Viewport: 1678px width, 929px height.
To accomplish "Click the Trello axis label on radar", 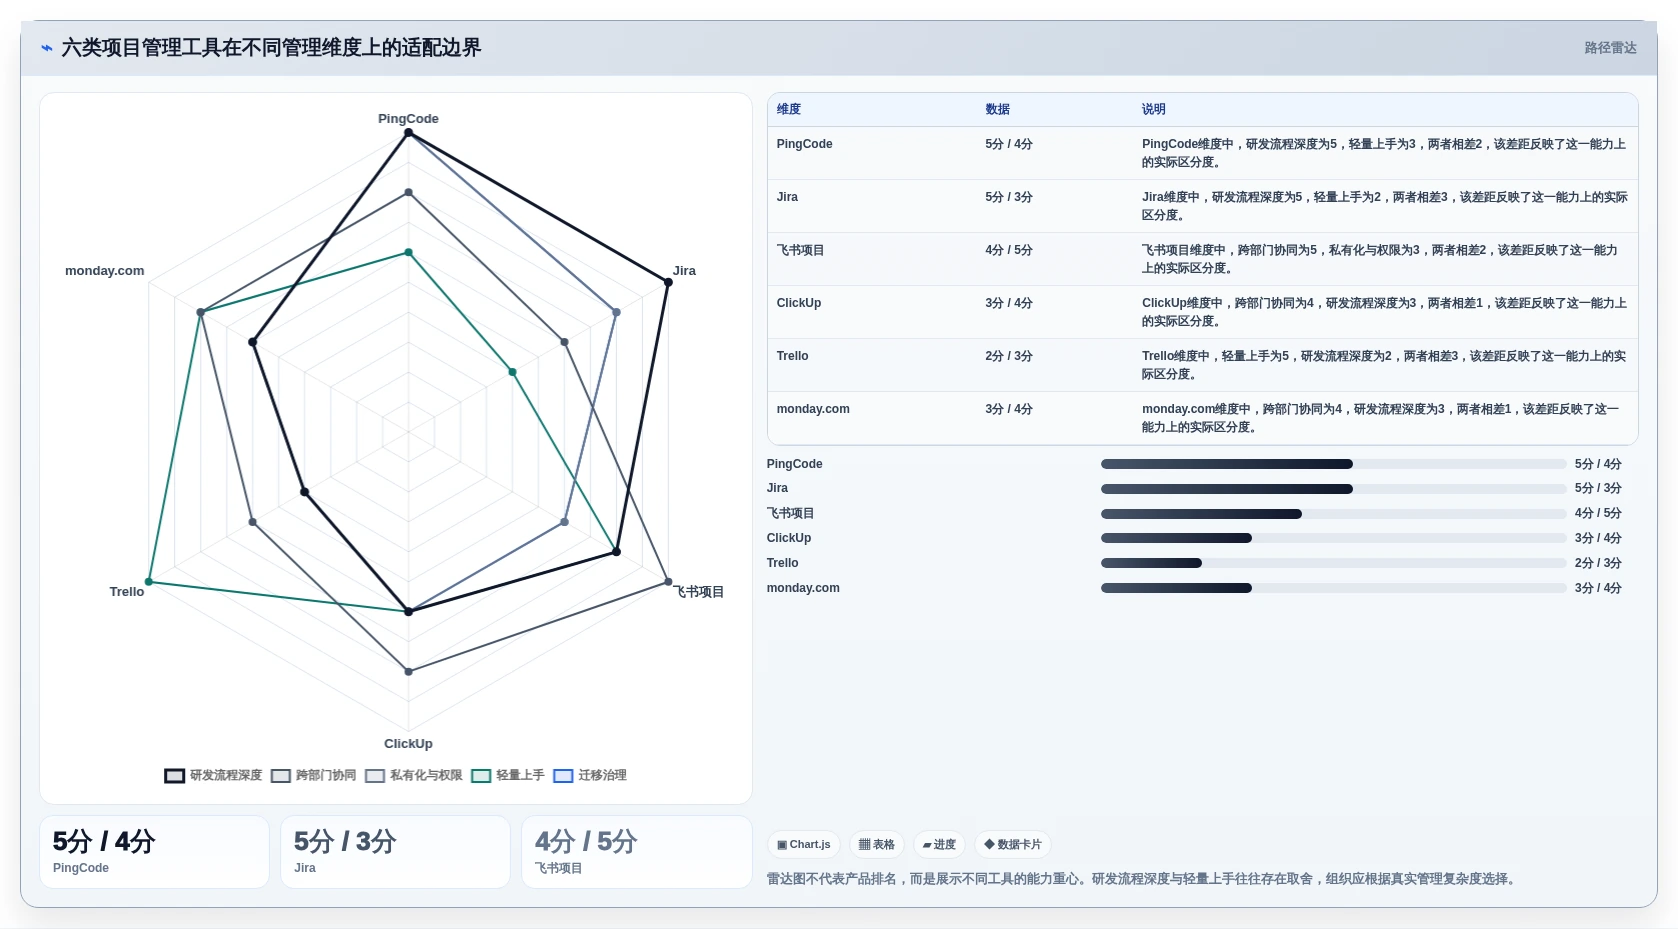I will [127, 592].
